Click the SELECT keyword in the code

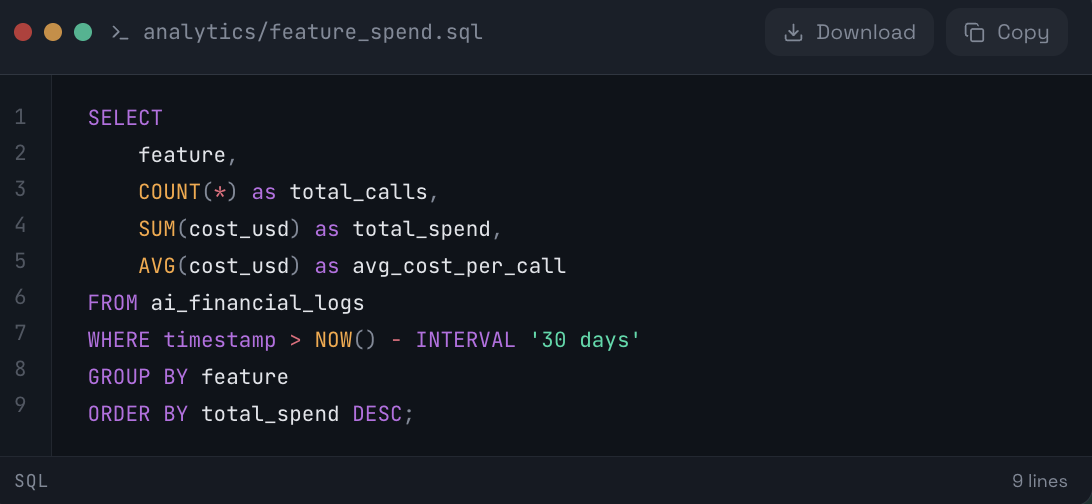click(125, 118)
